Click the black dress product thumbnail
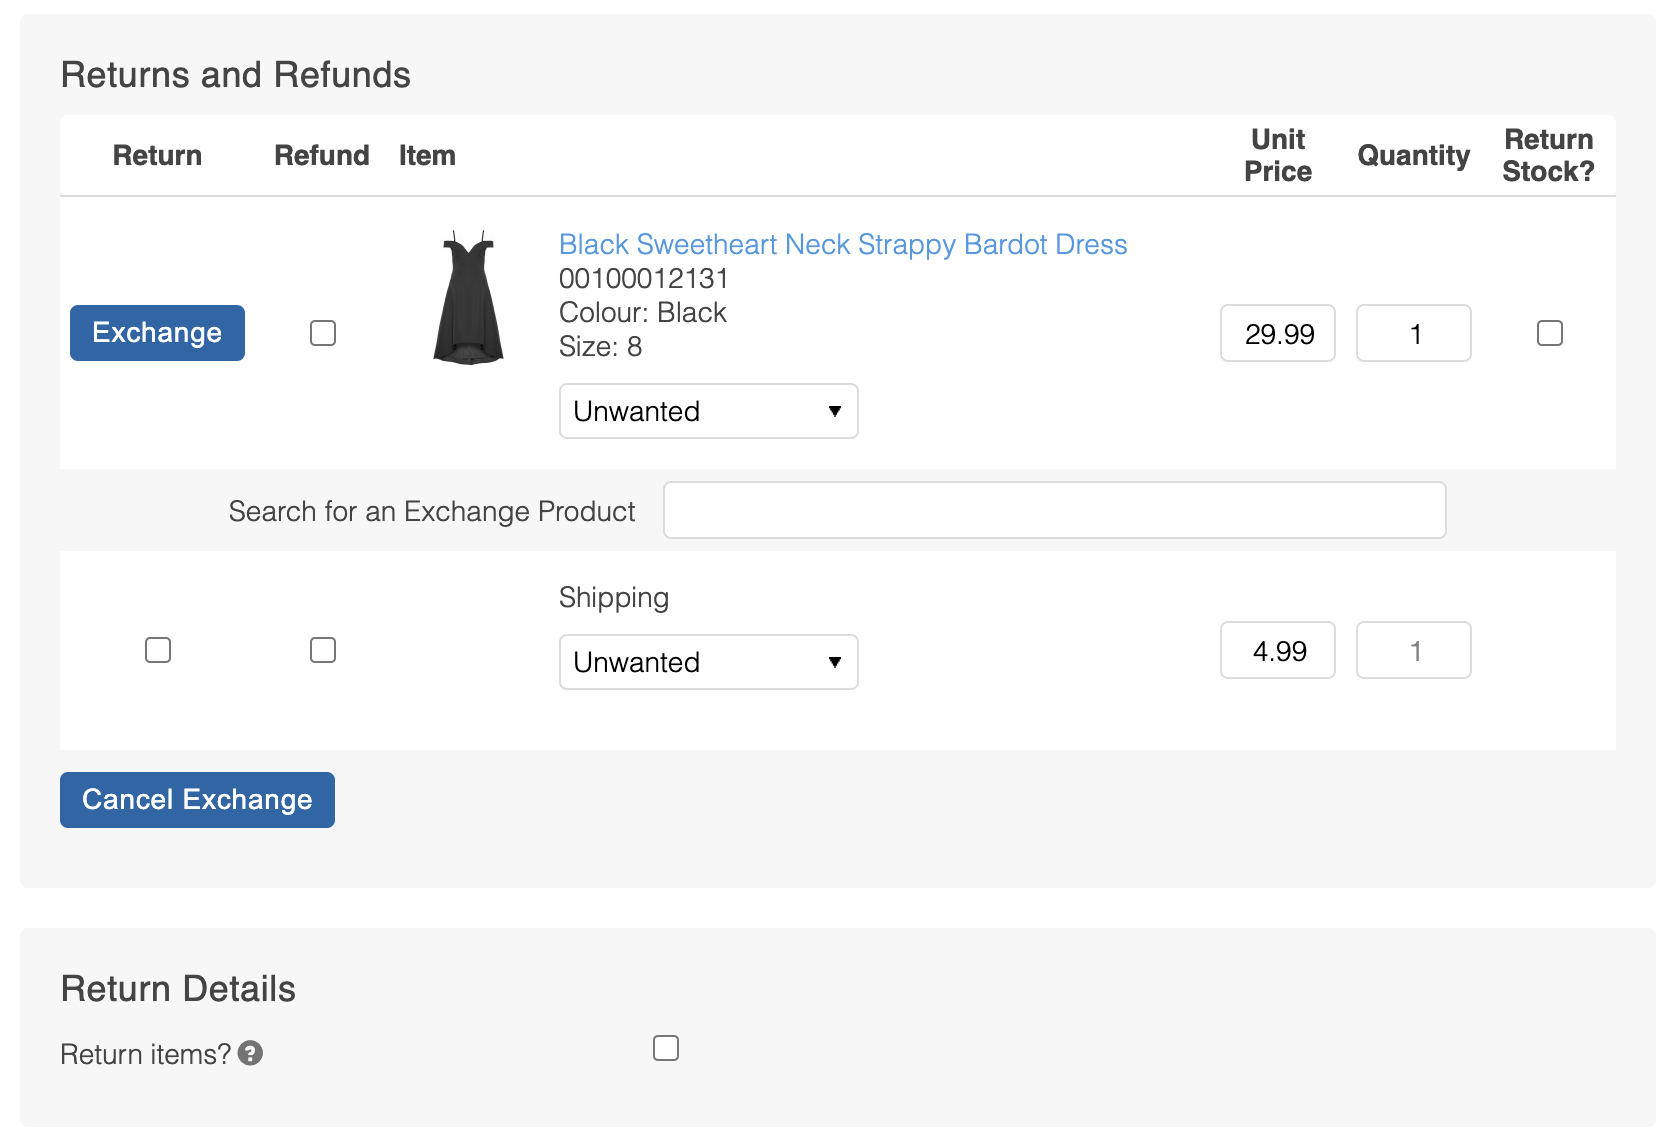 pyautogui.click(x=468, y=298)
